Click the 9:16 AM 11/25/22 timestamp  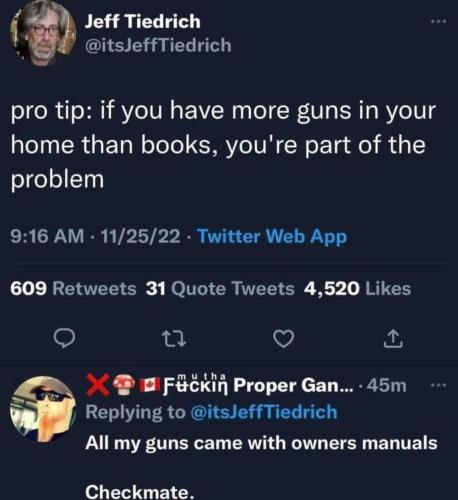[x=95, y=237]
